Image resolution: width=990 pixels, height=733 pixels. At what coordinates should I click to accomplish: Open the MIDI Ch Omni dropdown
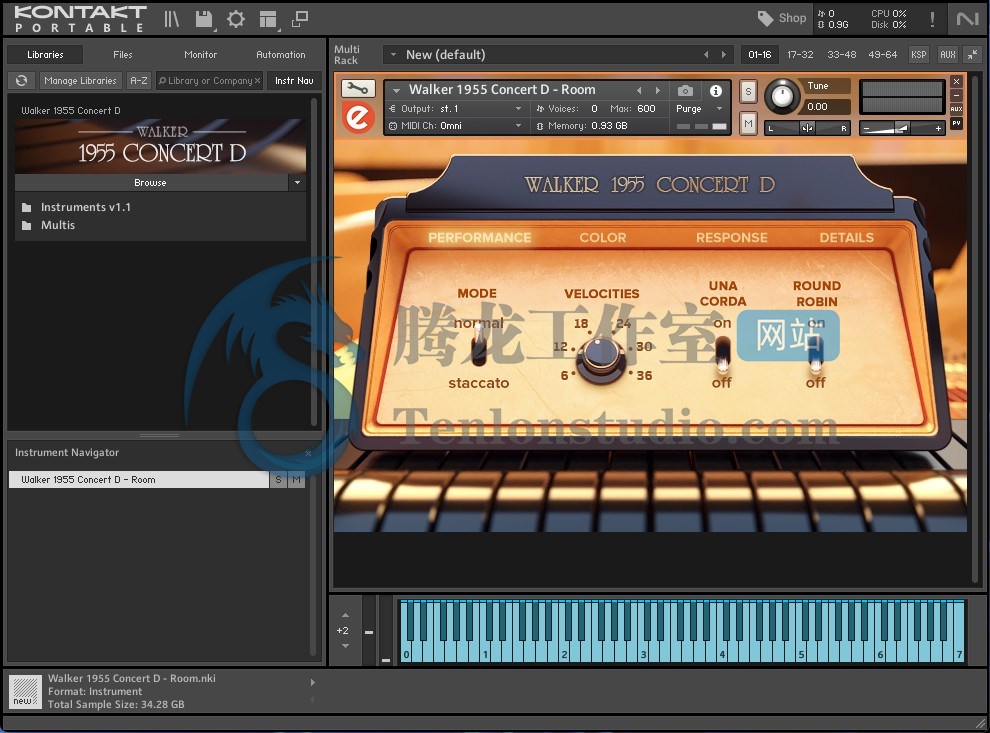[x=456, y=126]
